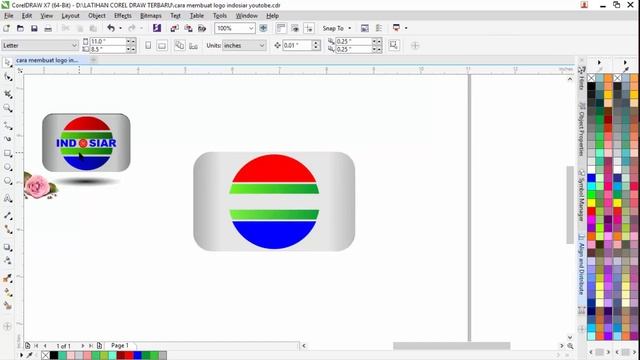
Task: Select the Zoom tool in toolbox
Action: 7,108
